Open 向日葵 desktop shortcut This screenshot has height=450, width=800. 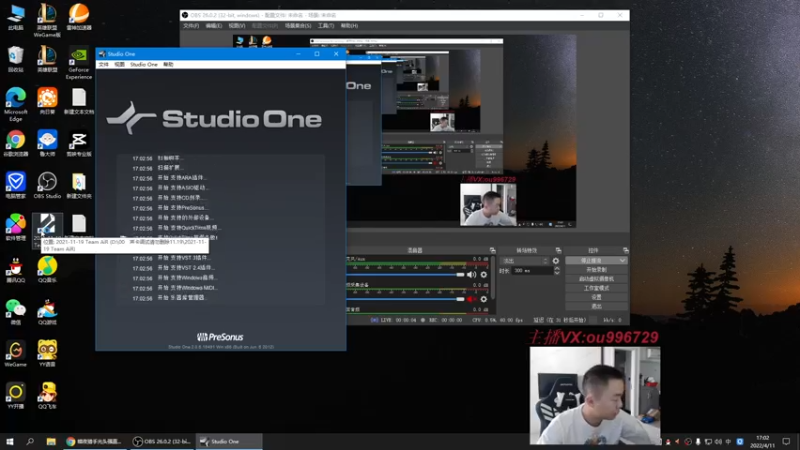(47, 101)
